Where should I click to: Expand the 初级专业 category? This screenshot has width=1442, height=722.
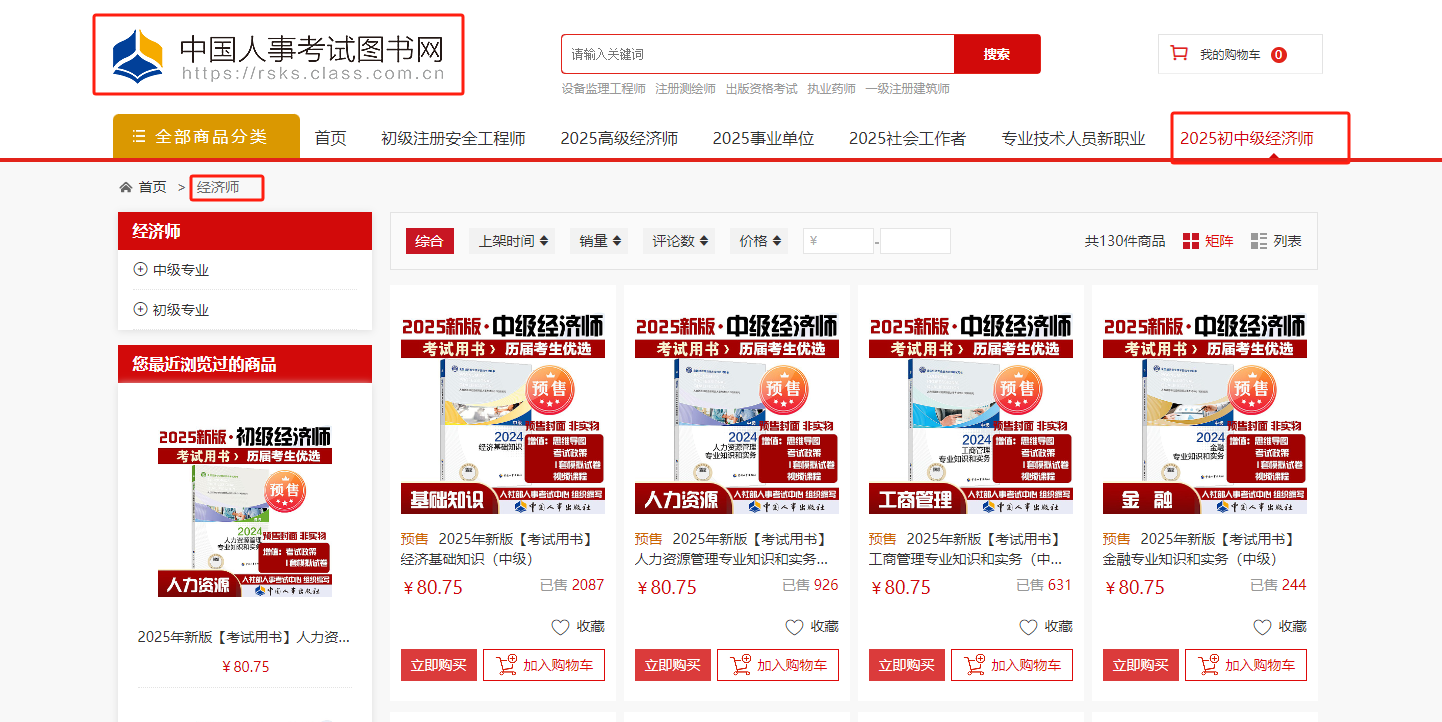click(140, 310)
